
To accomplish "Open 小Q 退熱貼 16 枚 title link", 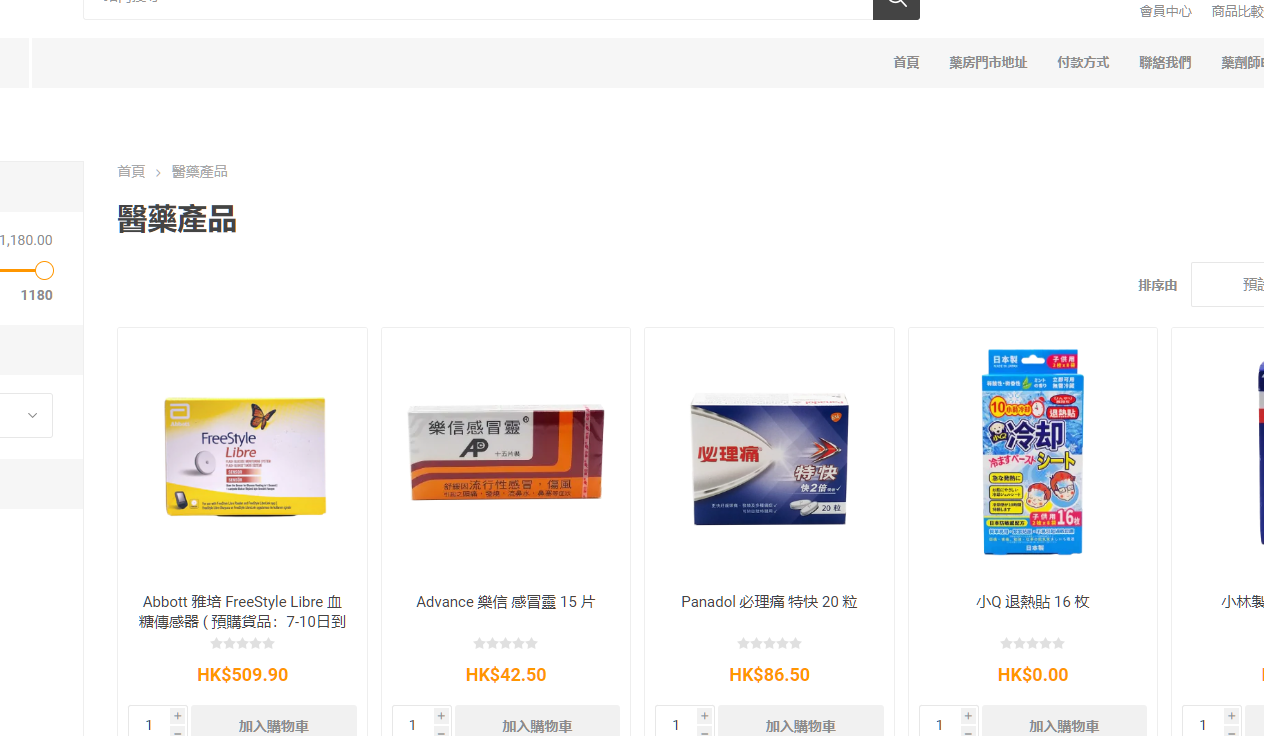I will (x=1033, y=602).
